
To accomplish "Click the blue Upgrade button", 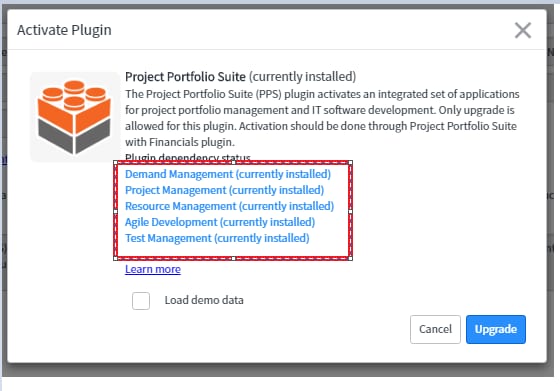I will tap(496, 329).
